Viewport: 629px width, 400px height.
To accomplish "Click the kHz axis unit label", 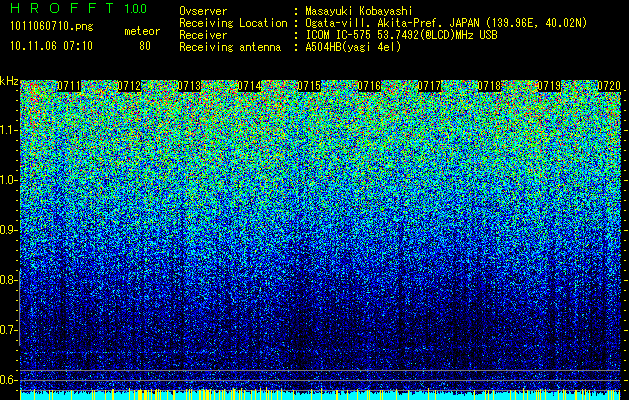I will coord(9,81).
